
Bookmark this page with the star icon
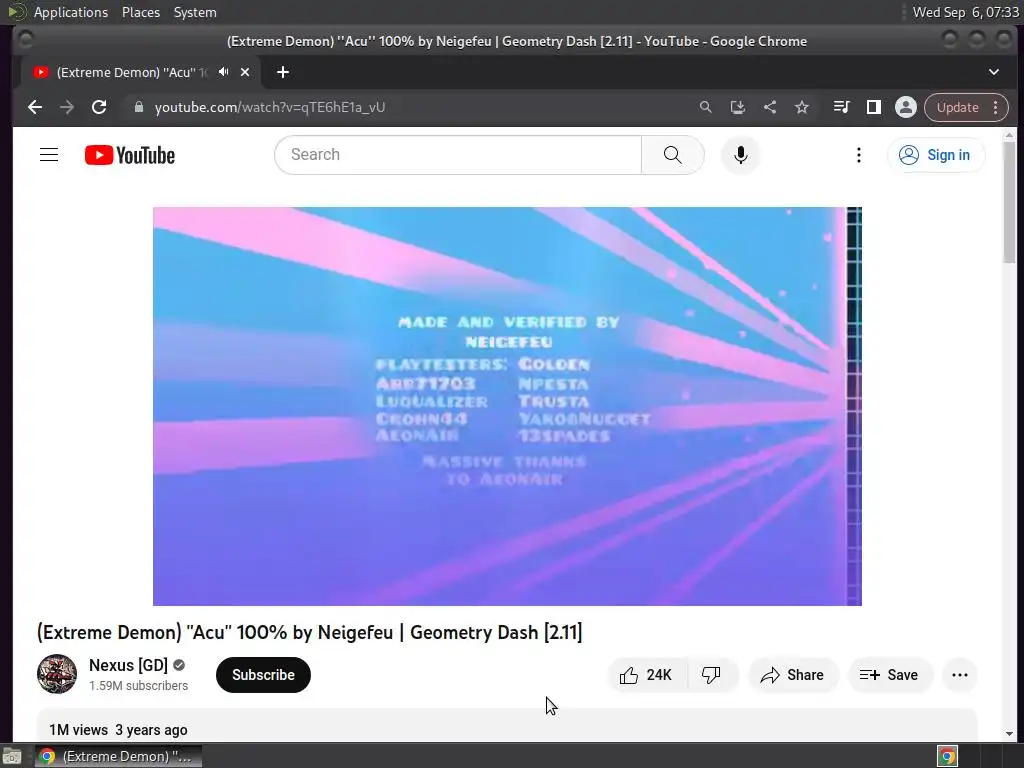[x=802, y=107]
